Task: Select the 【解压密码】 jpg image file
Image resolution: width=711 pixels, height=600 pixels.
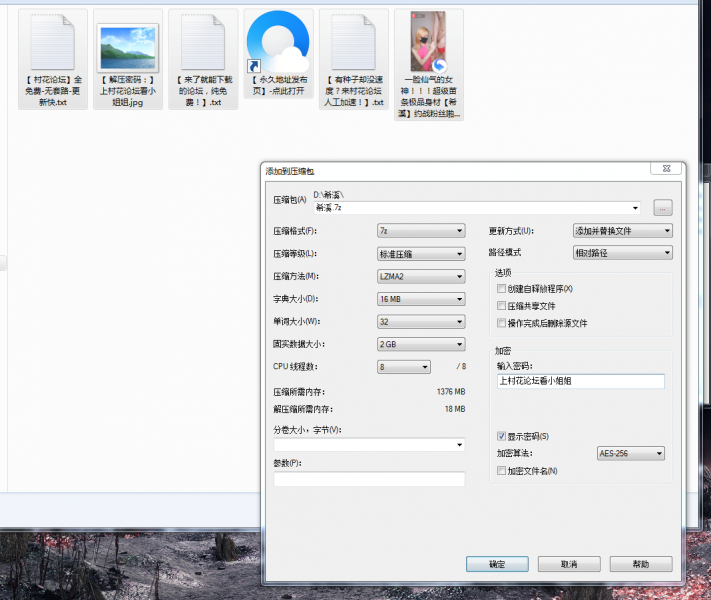Action: coord(127,47)
